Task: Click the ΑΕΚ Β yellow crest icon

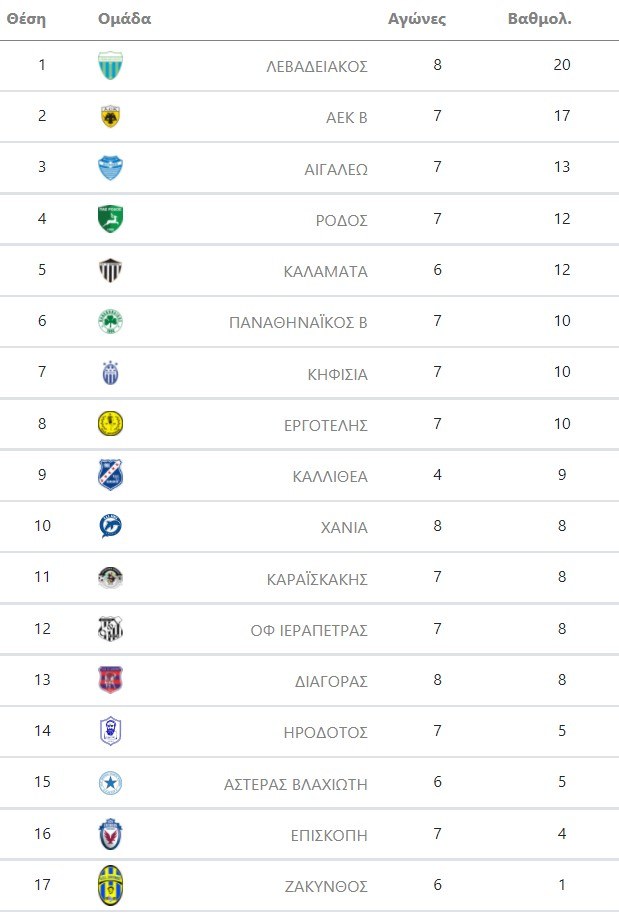Action: [x=110, y=117]
